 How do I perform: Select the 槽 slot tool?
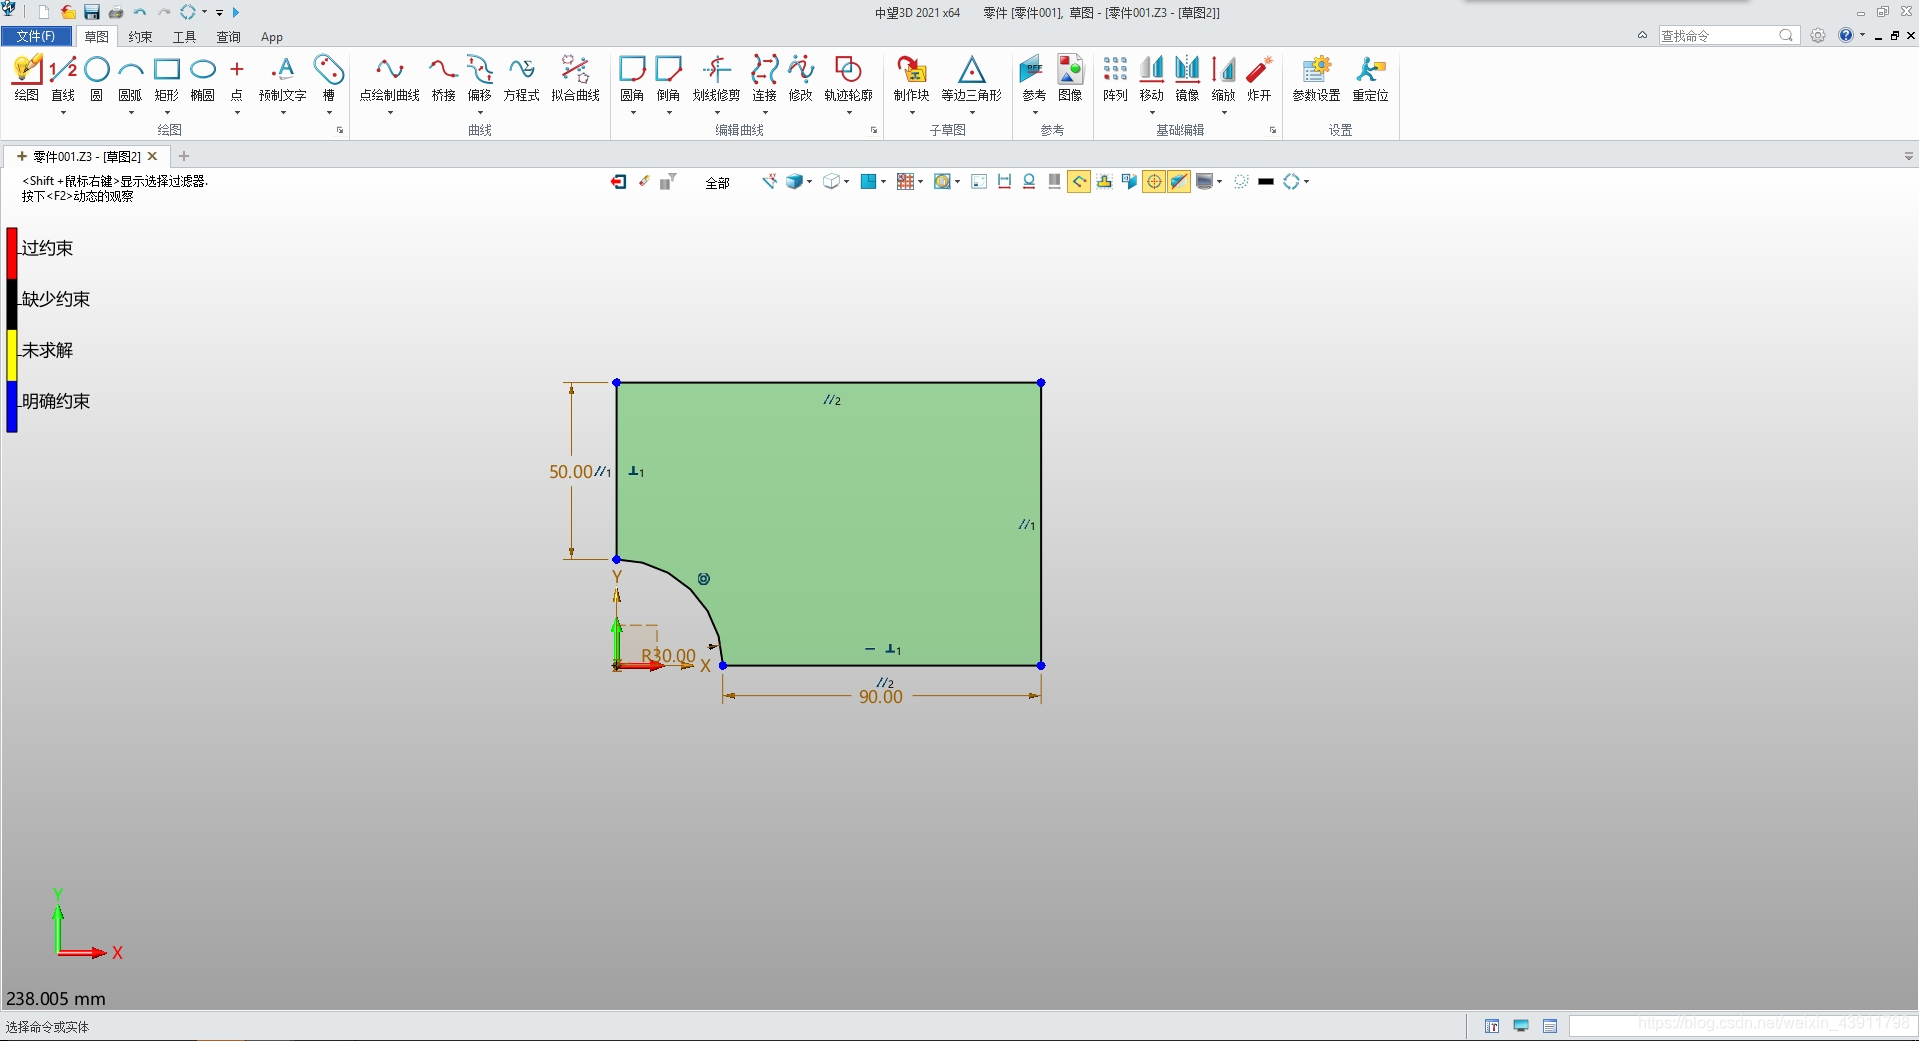[329, 78]
